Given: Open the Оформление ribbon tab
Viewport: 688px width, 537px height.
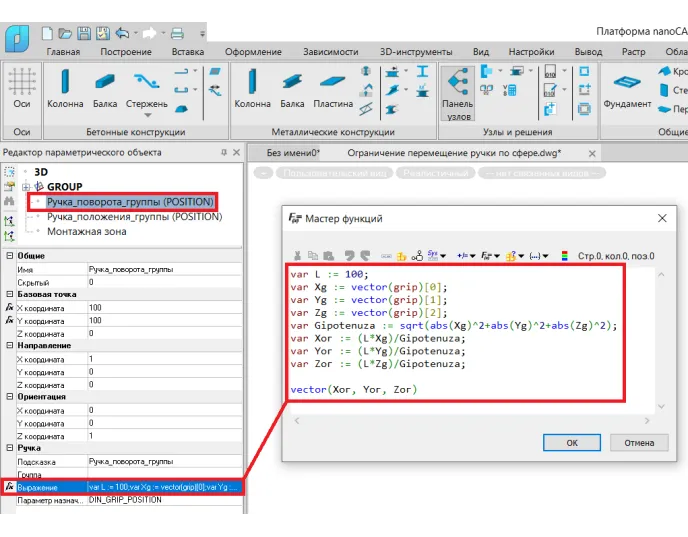Looking at the screenshot, I should pos(253,52).
